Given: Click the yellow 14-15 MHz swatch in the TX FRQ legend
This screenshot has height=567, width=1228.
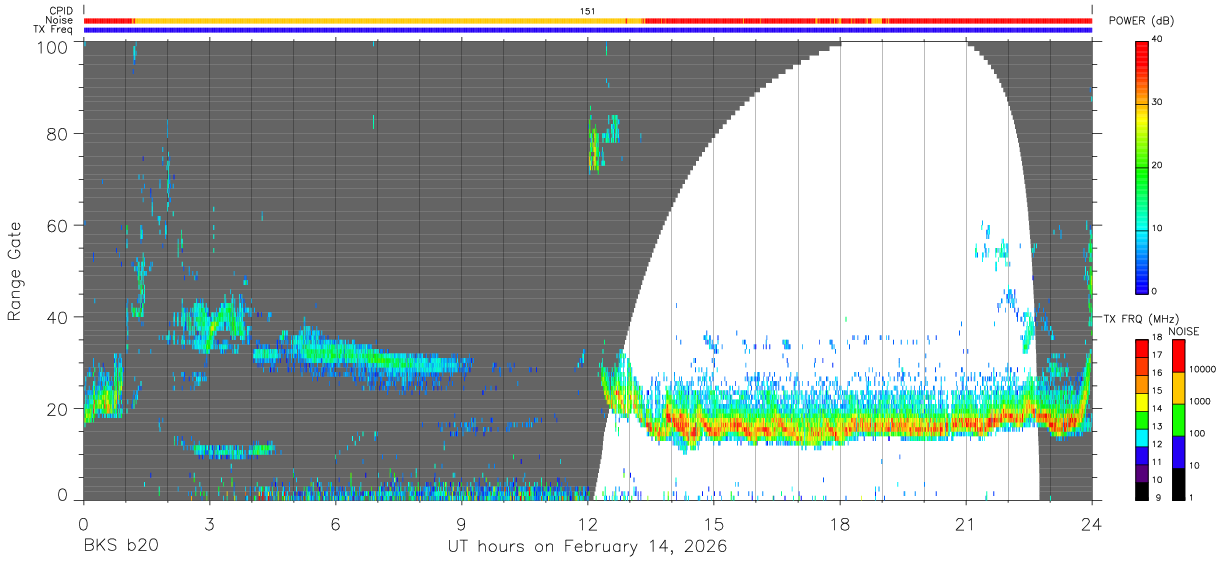Looking at the screenshot, I should coord(1141,402).
